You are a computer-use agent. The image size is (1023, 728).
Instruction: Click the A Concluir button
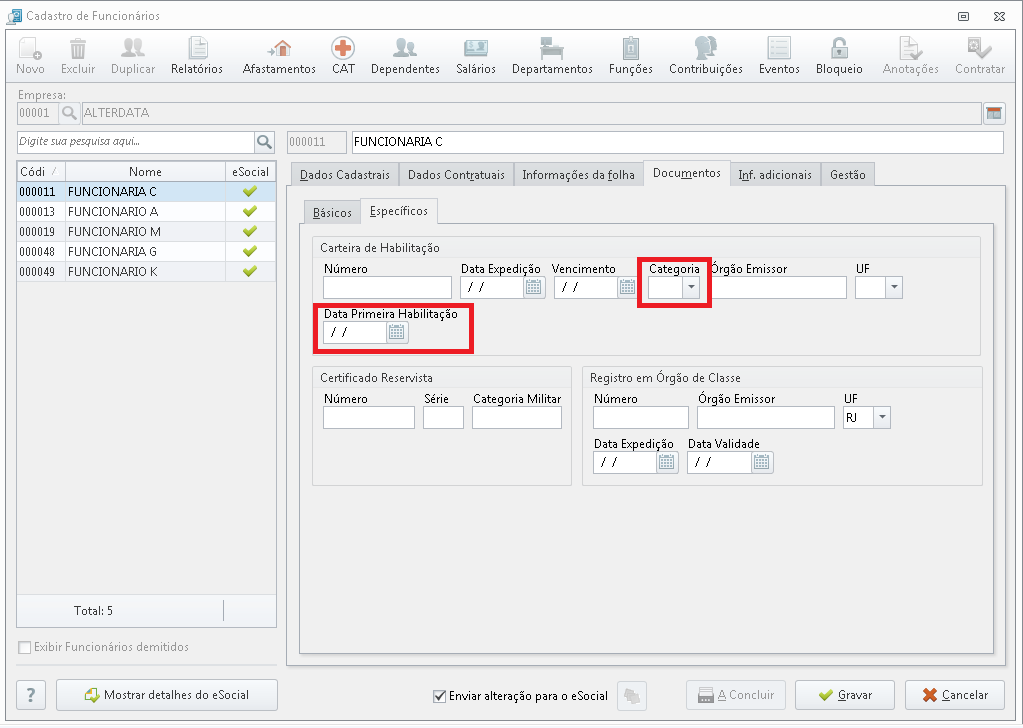736,695
